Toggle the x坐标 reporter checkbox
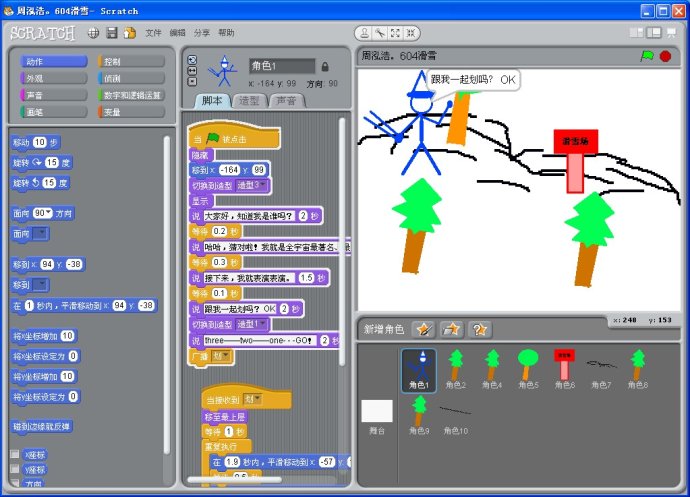The width and height of the screenshot is (690, 497). click(14, 454)
